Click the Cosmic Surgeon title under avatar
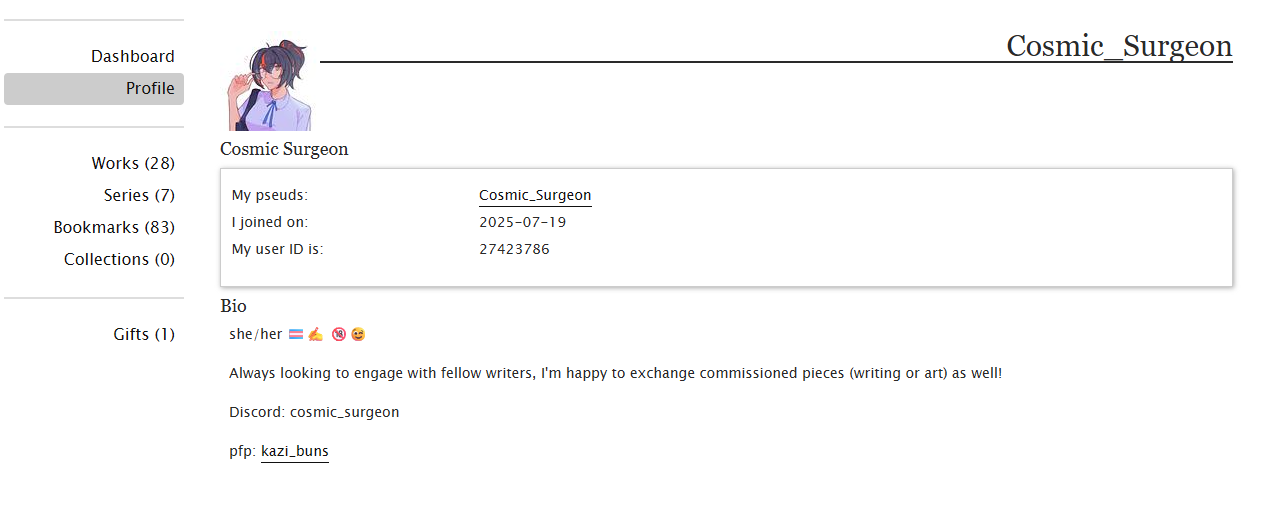 click(x=284, y=149)
